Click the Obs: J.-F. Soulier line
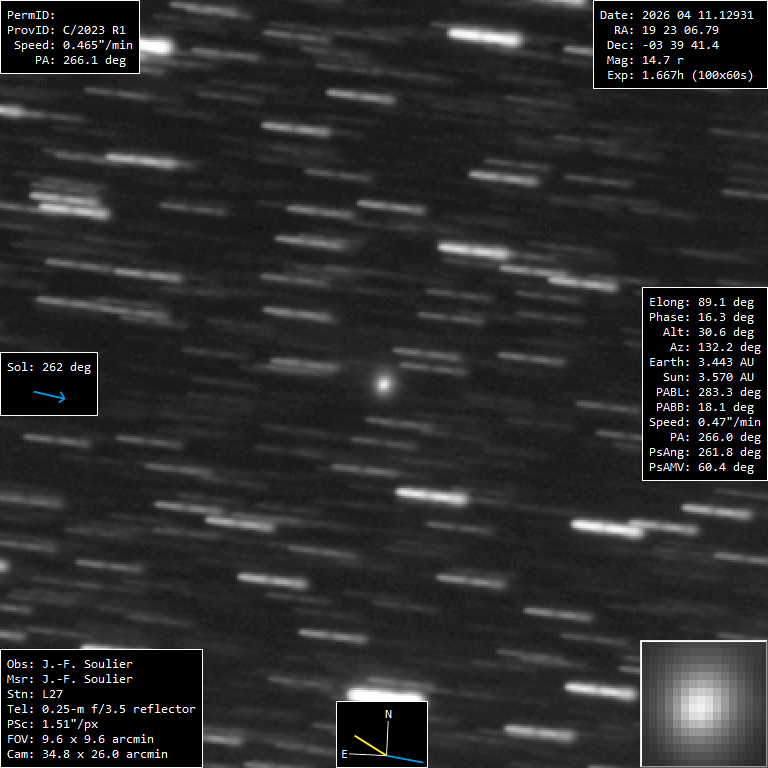The height and width of the screenshot is (768, 768). click(70, 664)
